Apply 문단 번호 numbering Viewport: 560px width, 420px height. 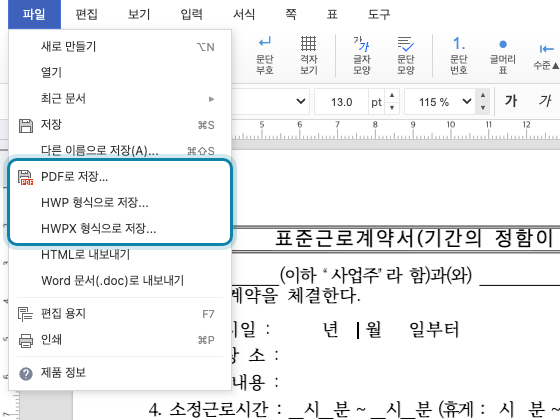click(459, 55)
